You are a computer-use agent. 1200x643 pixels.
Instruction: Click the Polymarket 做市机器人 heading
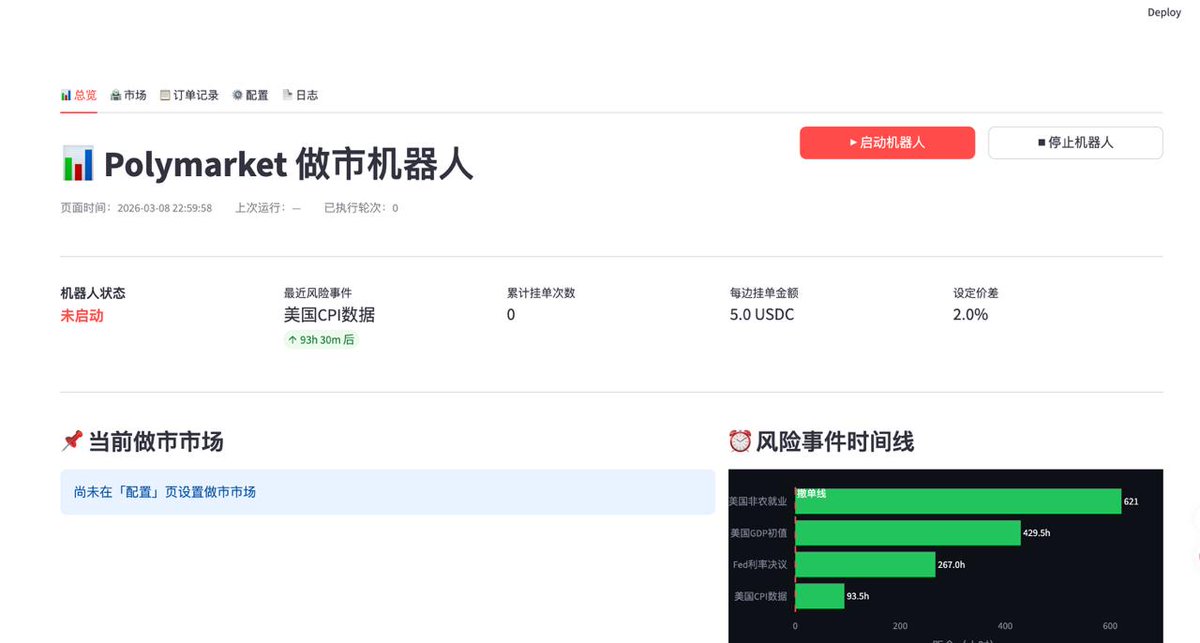click(288, 164)
